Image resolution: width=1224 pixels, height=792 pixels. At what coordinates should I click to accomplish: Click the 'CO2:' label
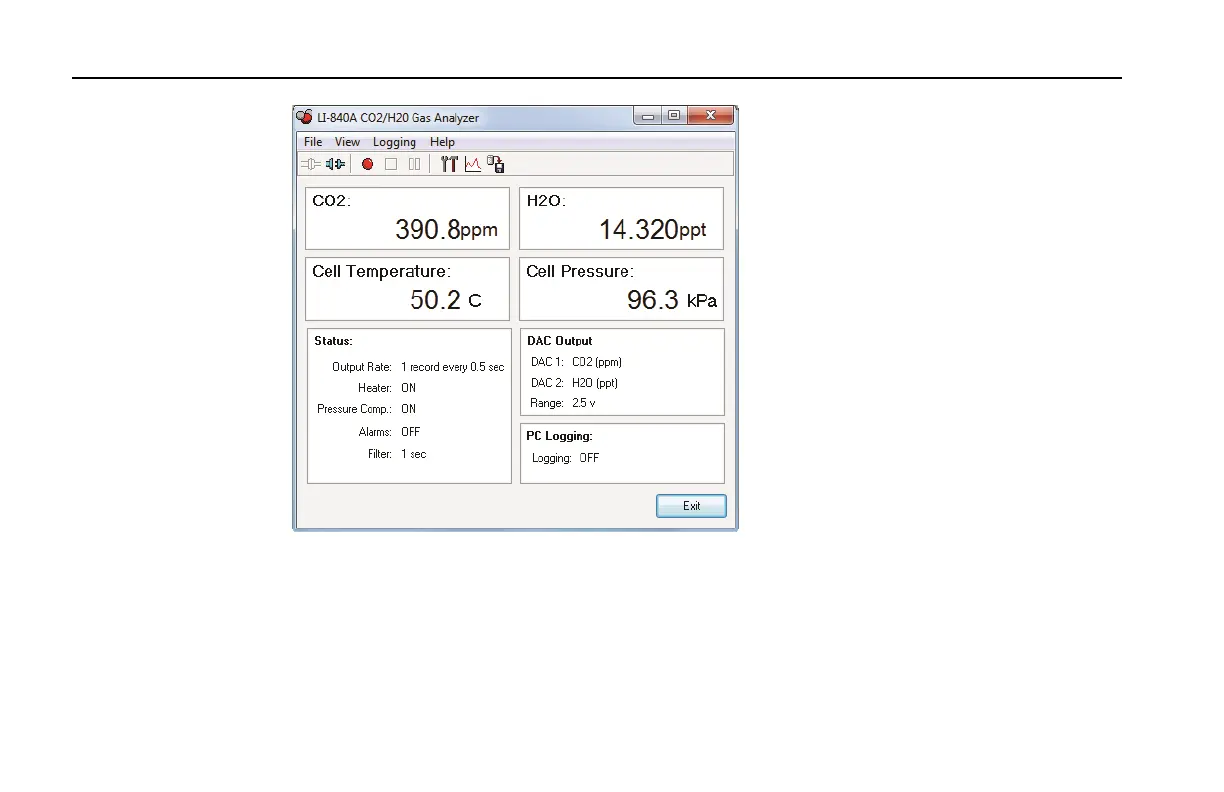pos(331,201)
